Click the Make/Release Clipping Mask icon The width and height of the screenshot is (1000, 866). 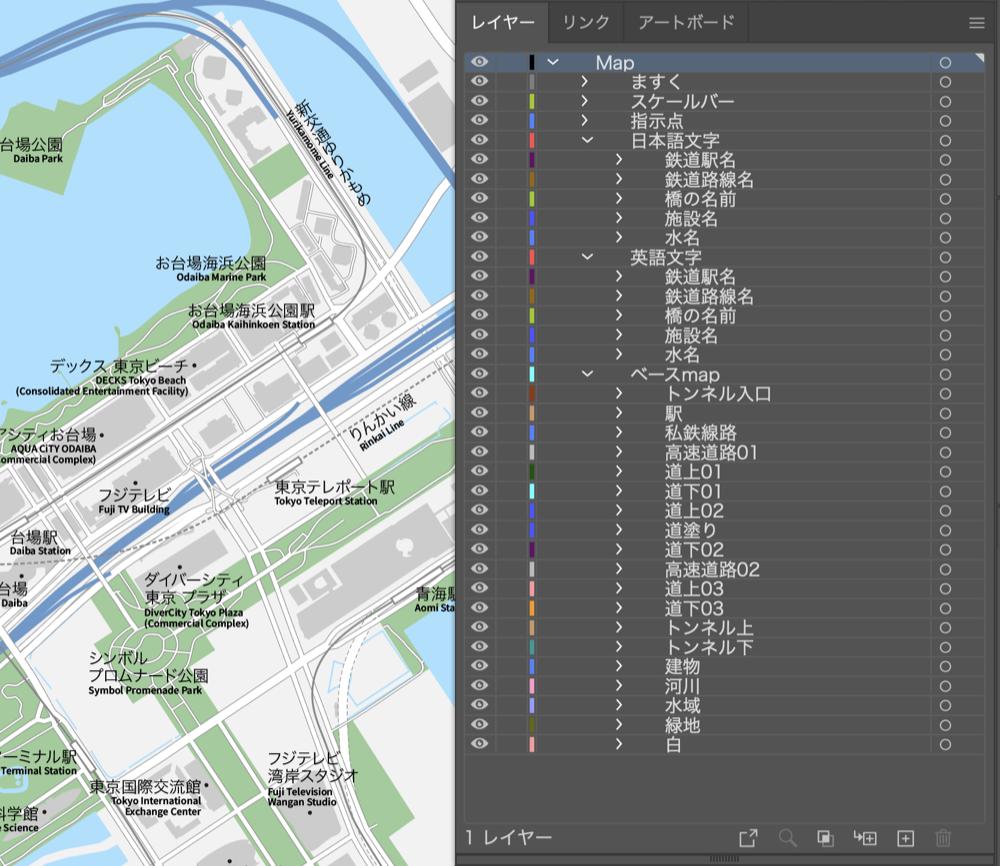pyautogui.click(x=824, y=838)
